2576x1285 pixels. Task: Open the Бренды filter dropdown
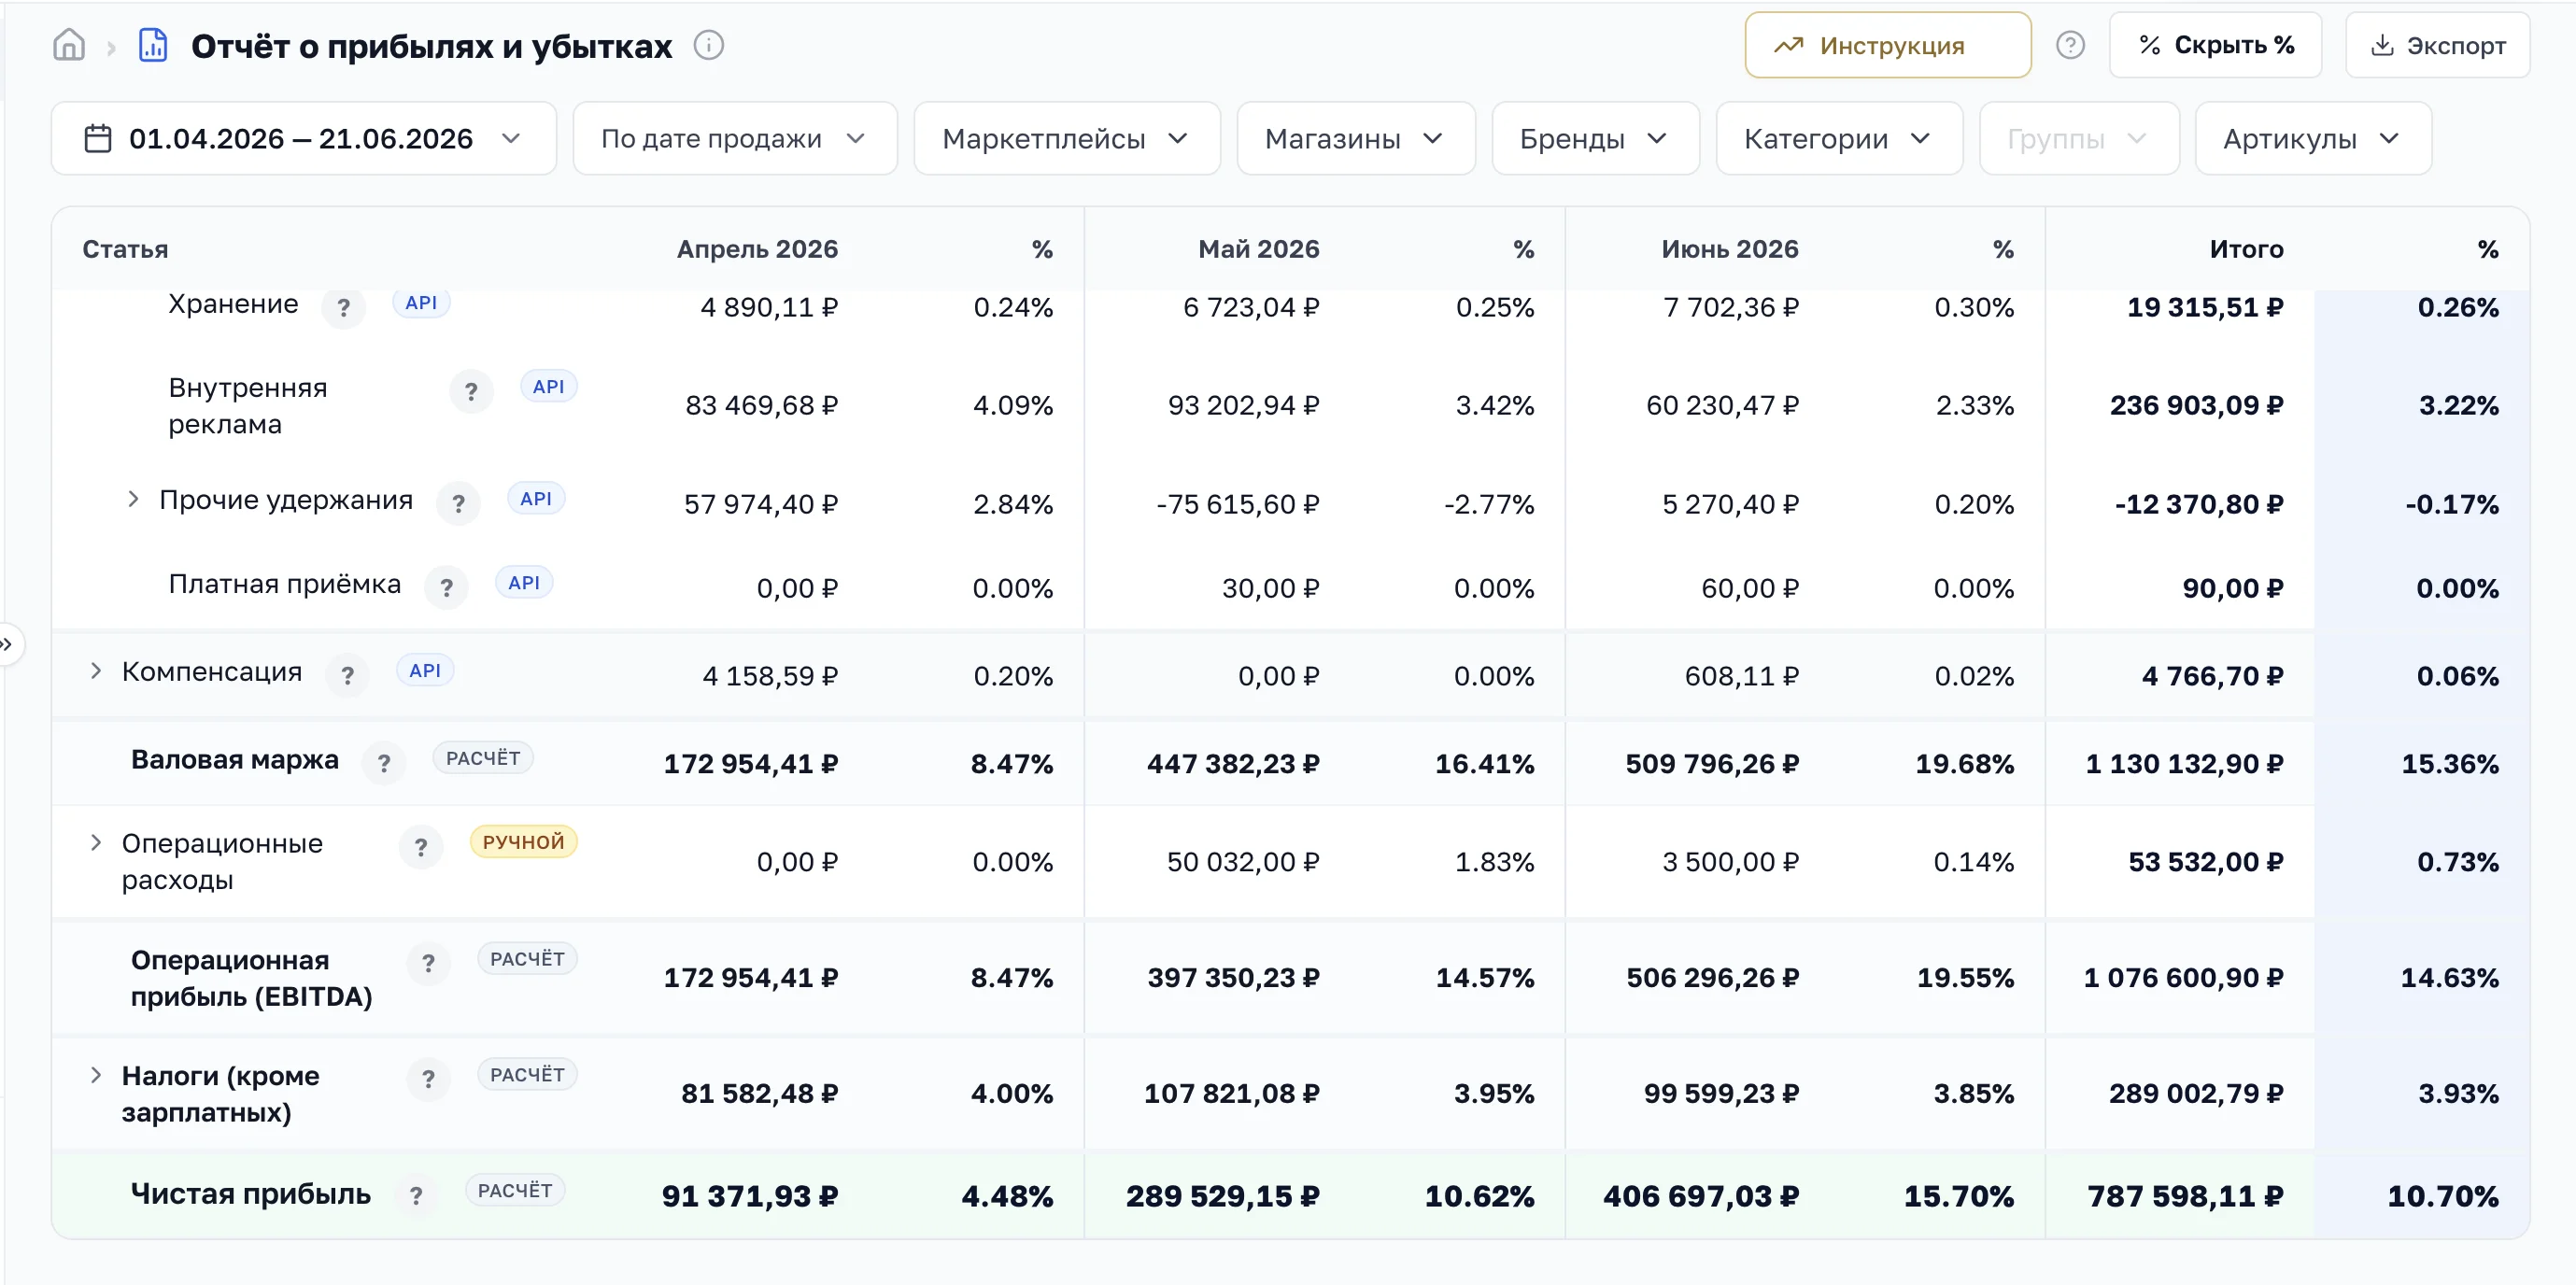pos(1595,138)
